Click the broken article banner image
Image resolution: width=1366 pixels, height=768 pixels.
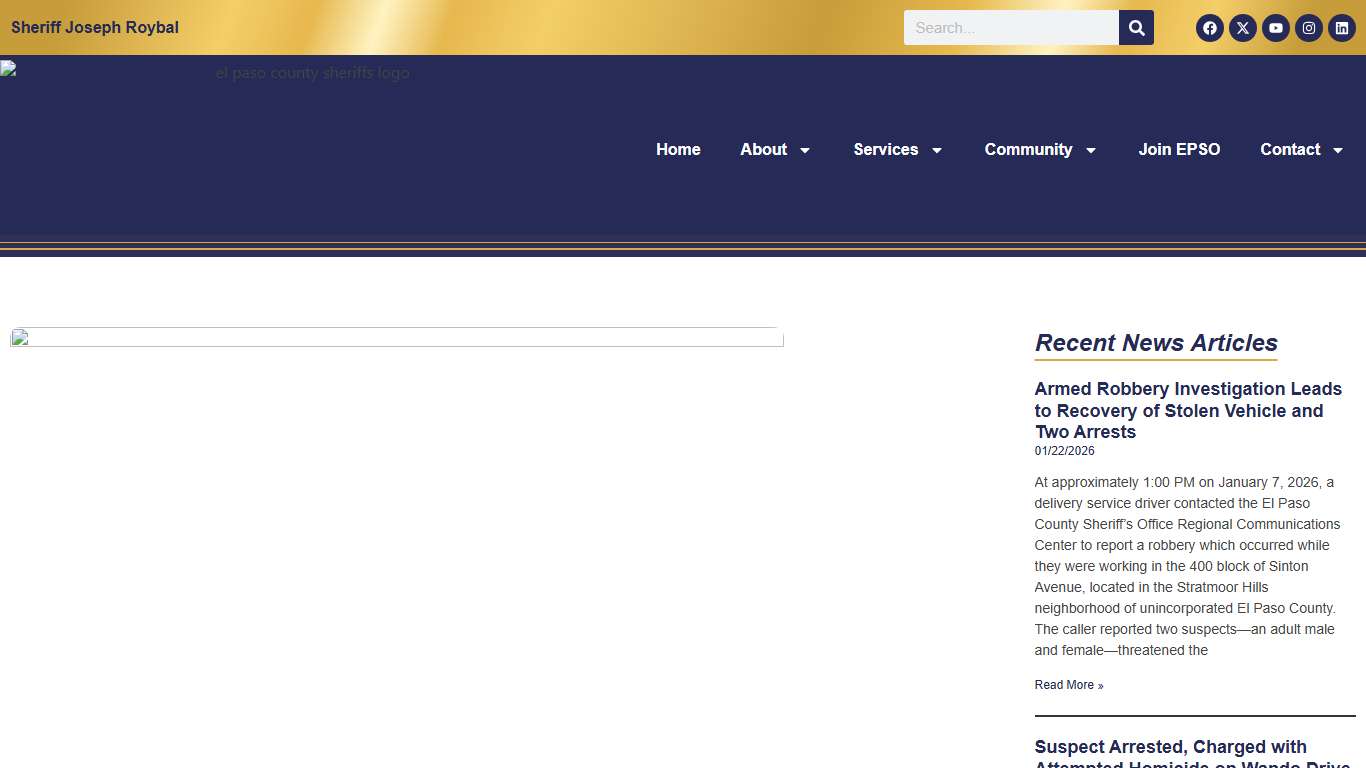tap(397, 337)
